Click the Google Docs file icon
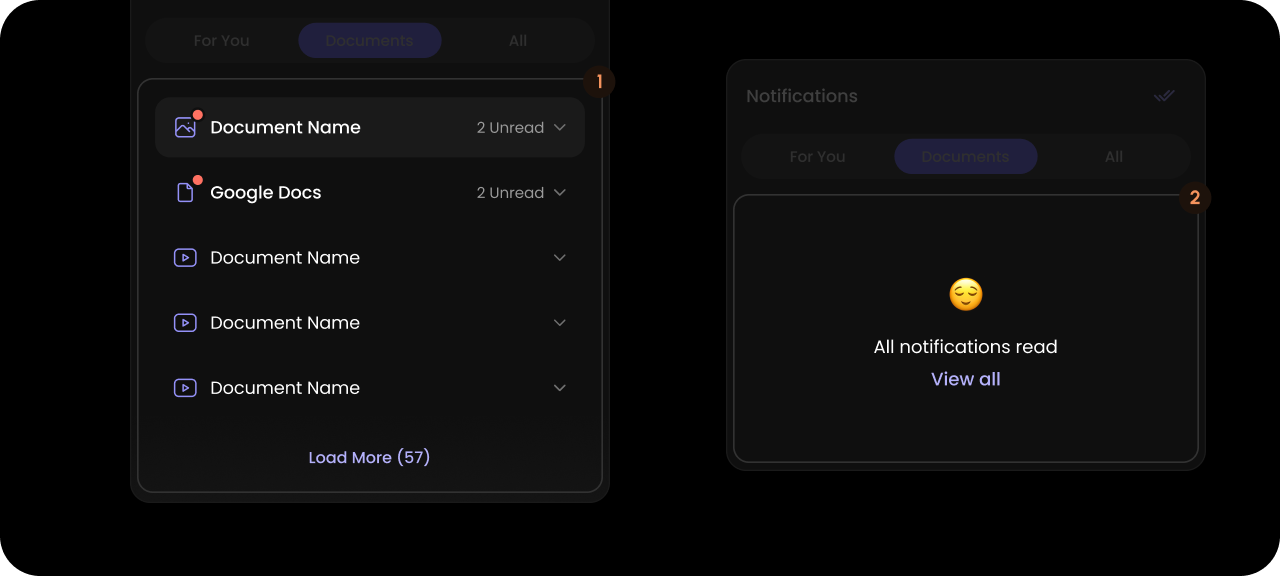The width and height of the screenshot is (1280, 576). point(185,192)
